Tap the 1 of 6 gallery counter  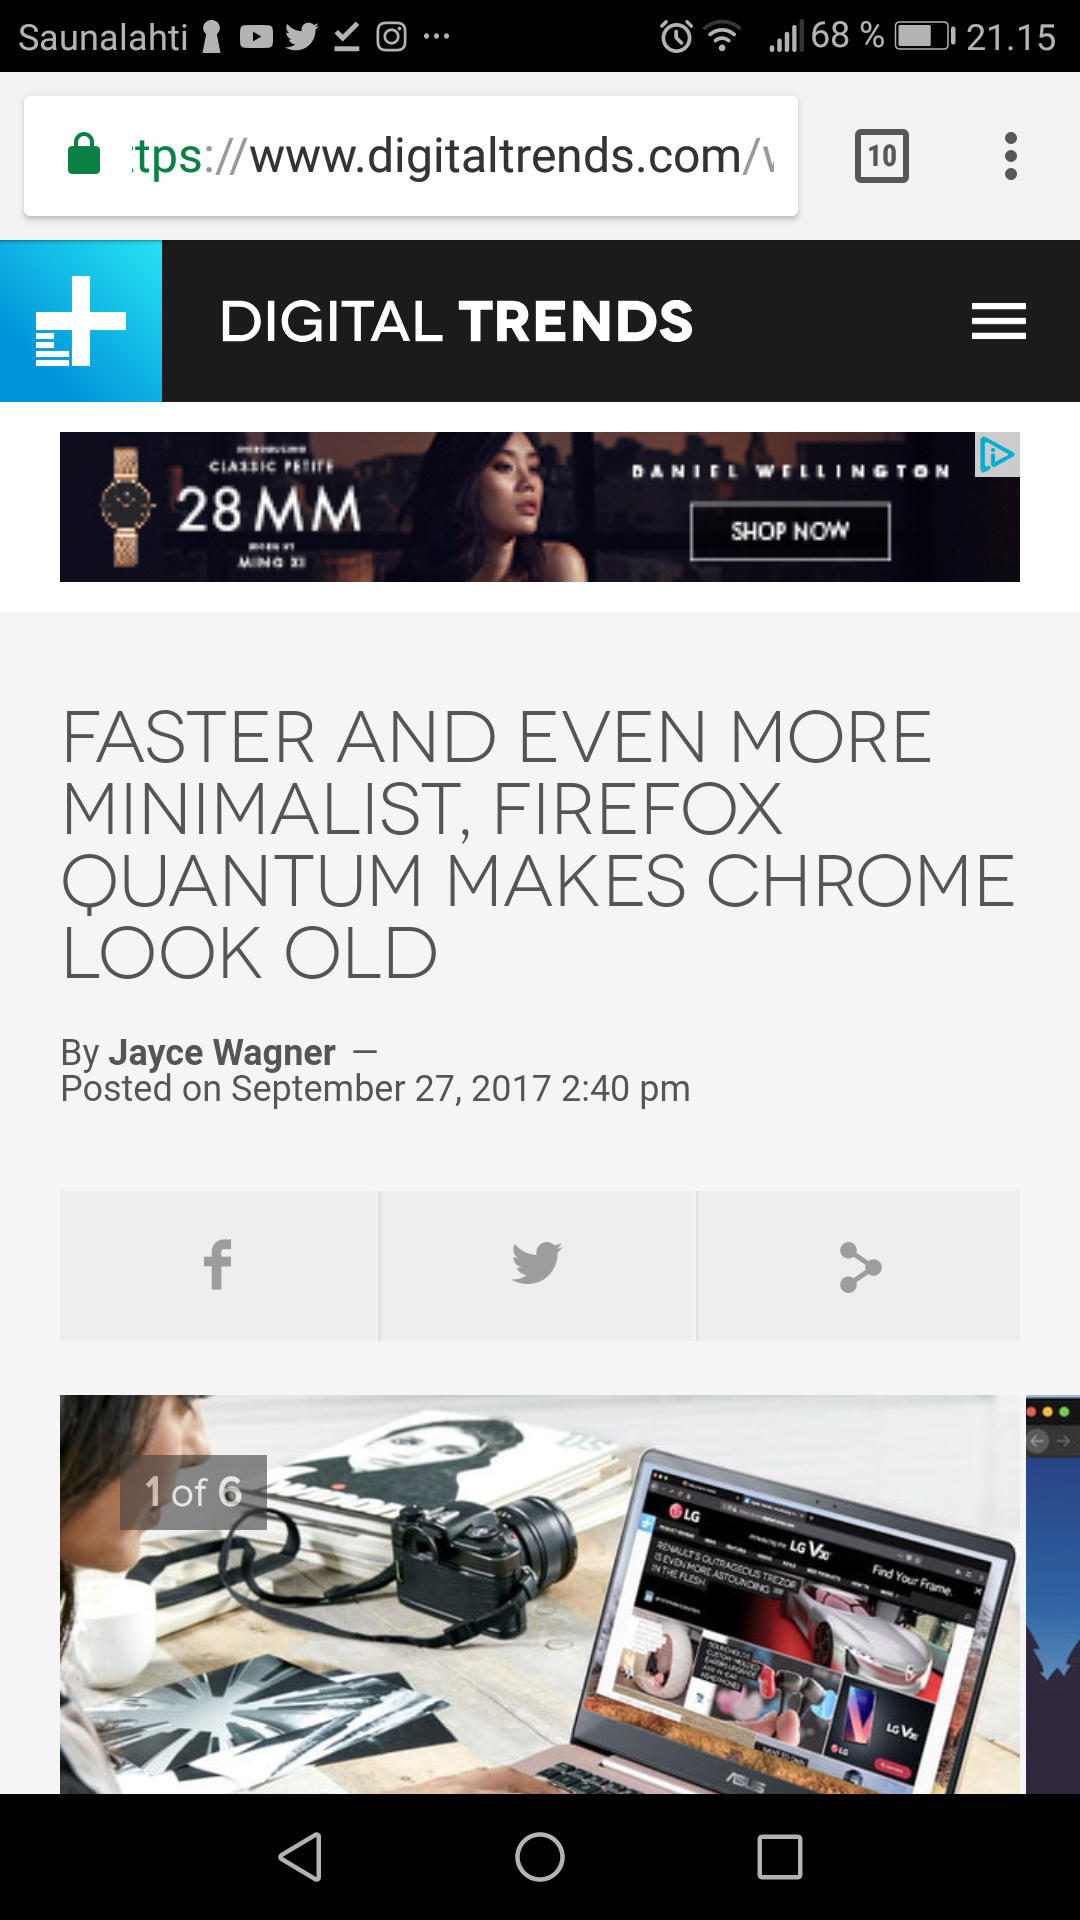click(x=193, y=1492)
